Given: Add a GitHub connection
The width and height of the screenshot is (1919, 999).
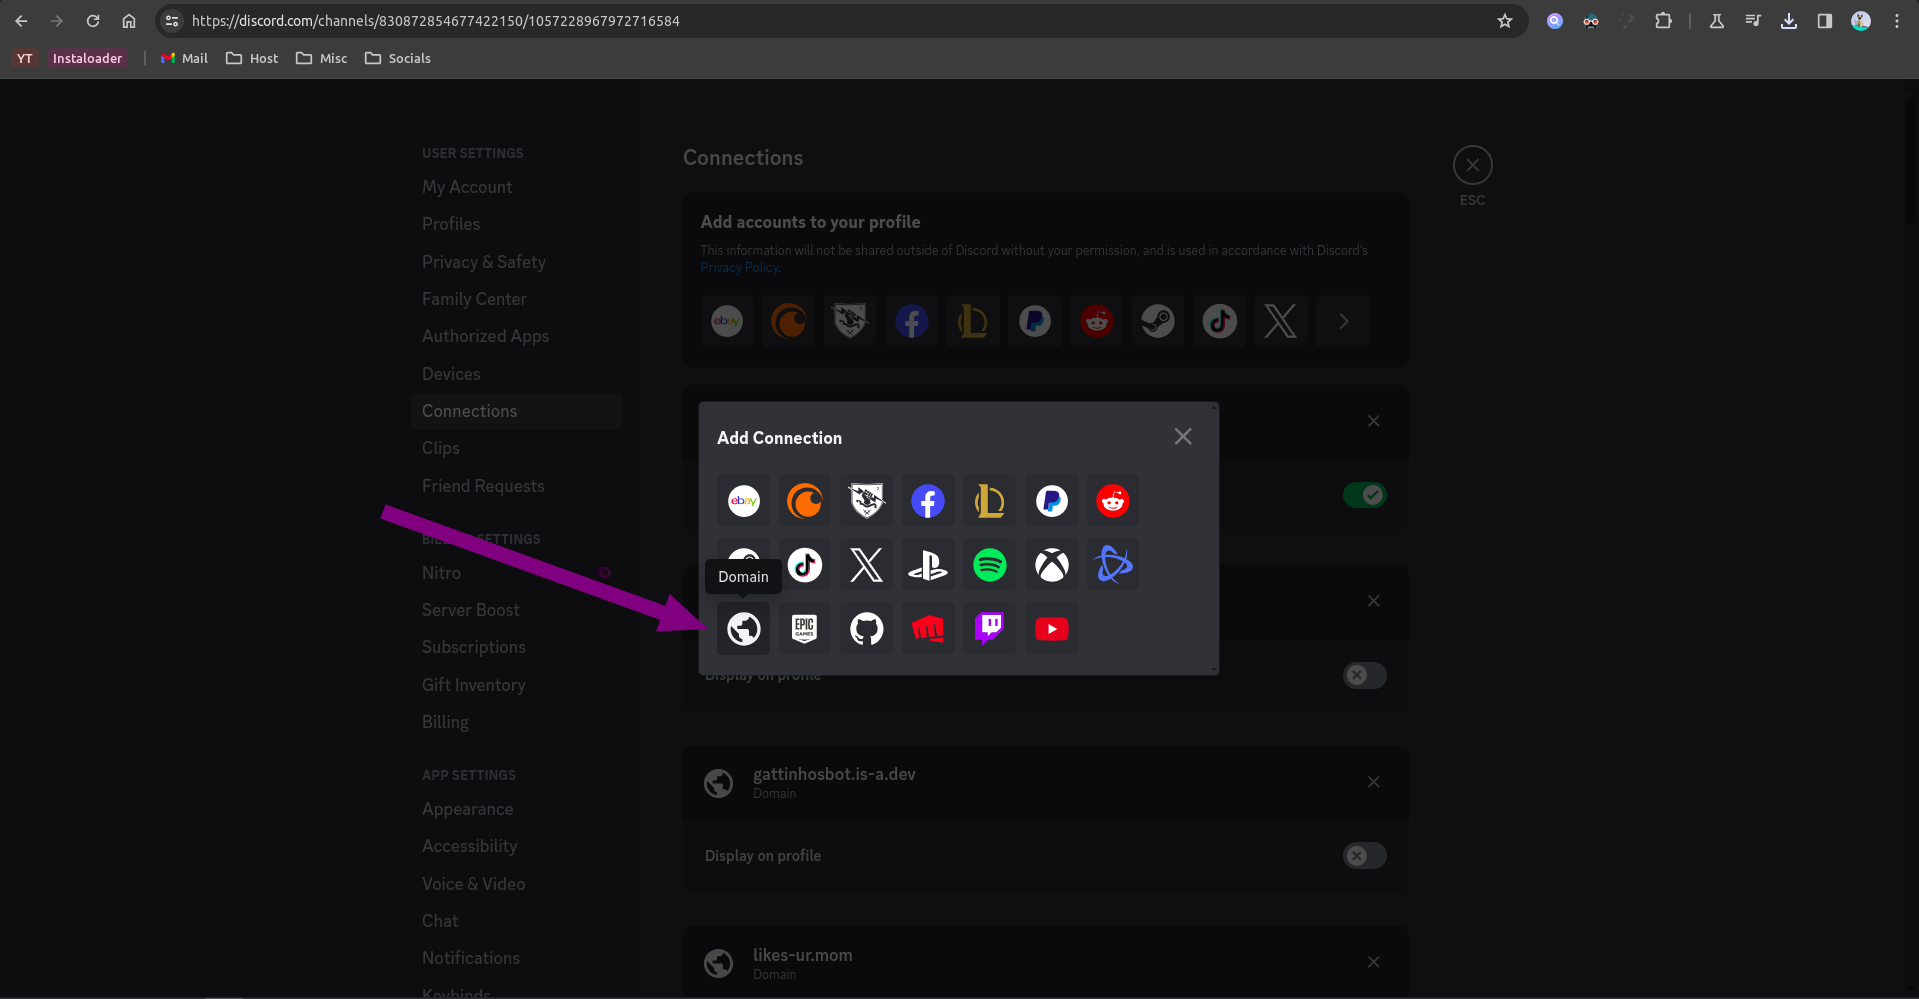Looking at the screenshot, I should [867, 629].
